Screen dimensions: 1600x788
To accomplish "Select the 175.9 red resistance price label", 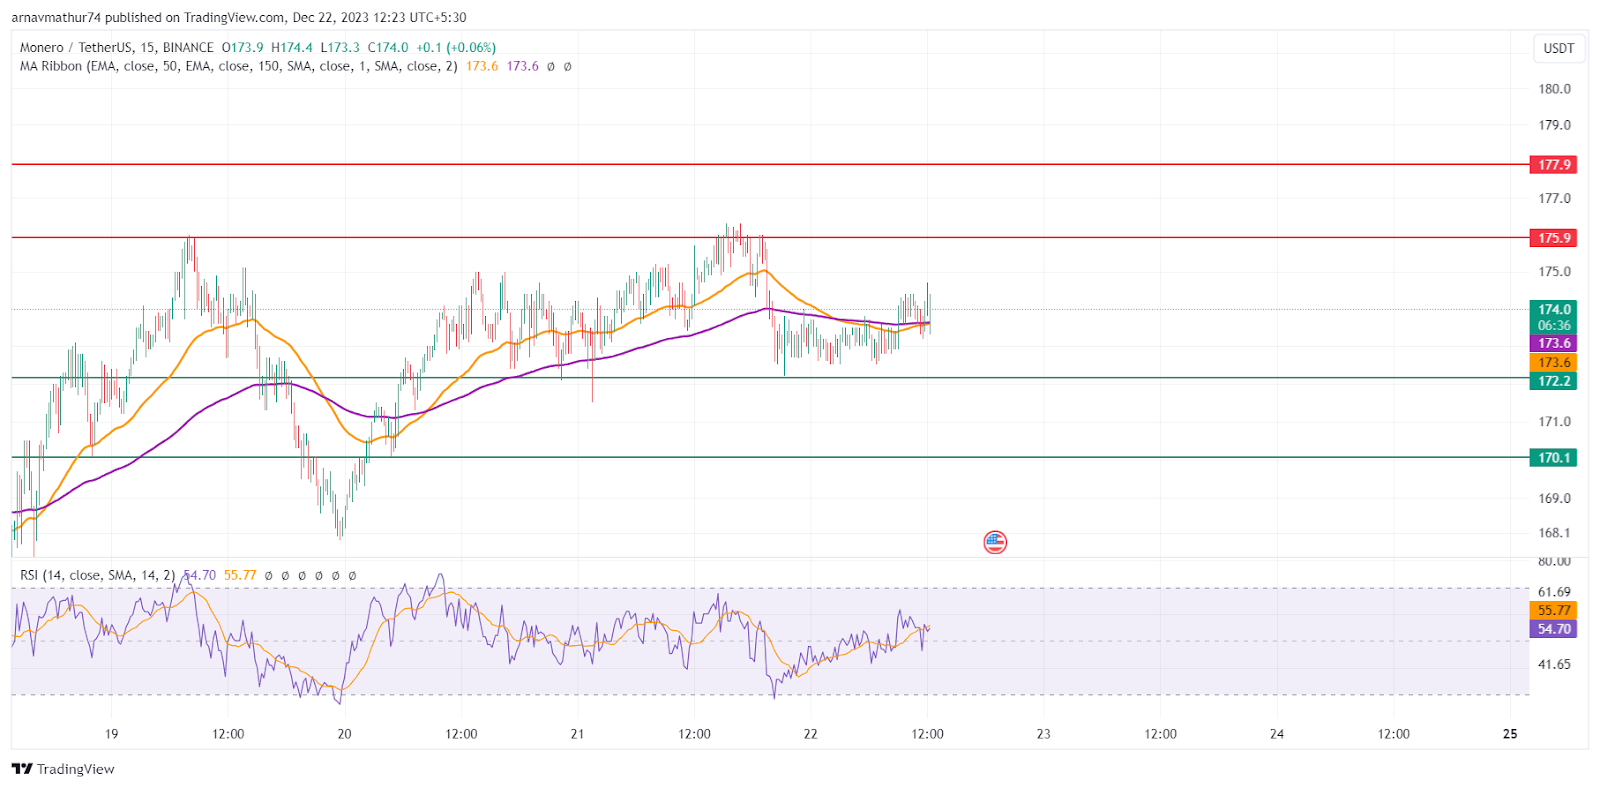I will (1553, 238).
